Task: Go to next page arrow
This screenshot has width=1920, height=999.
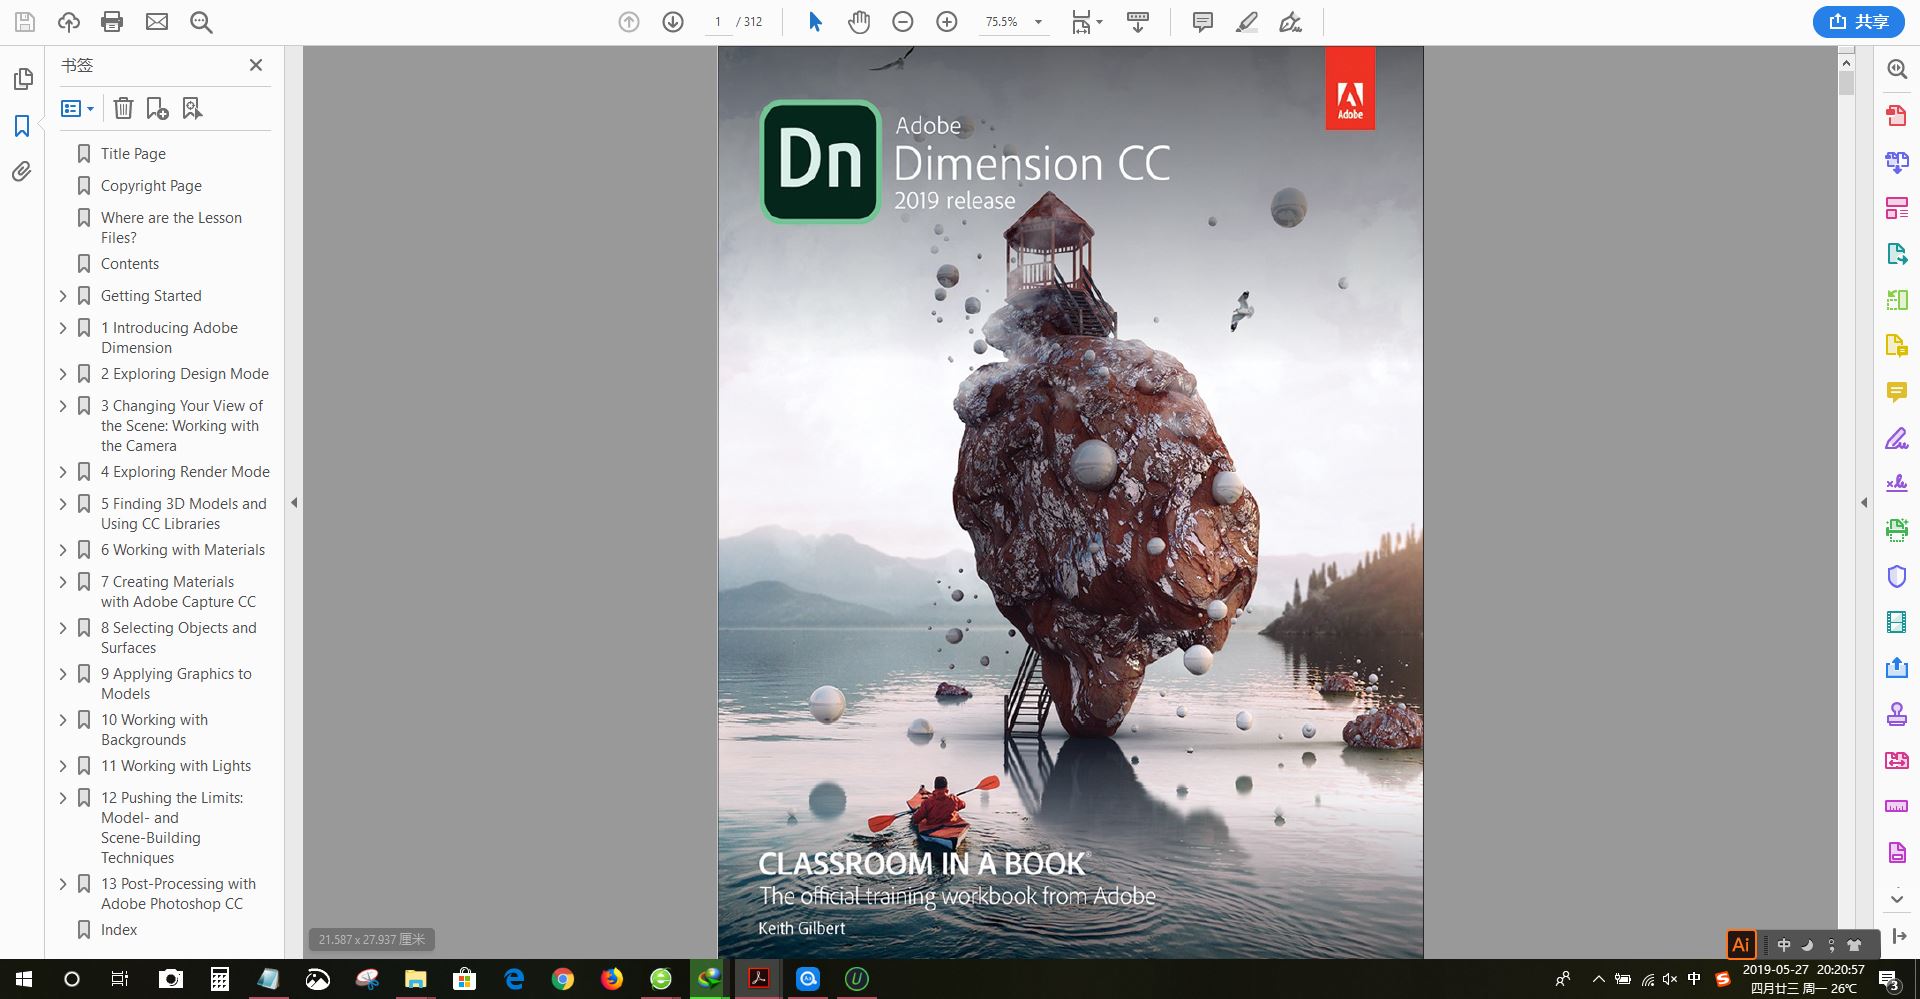Action: 673,22
